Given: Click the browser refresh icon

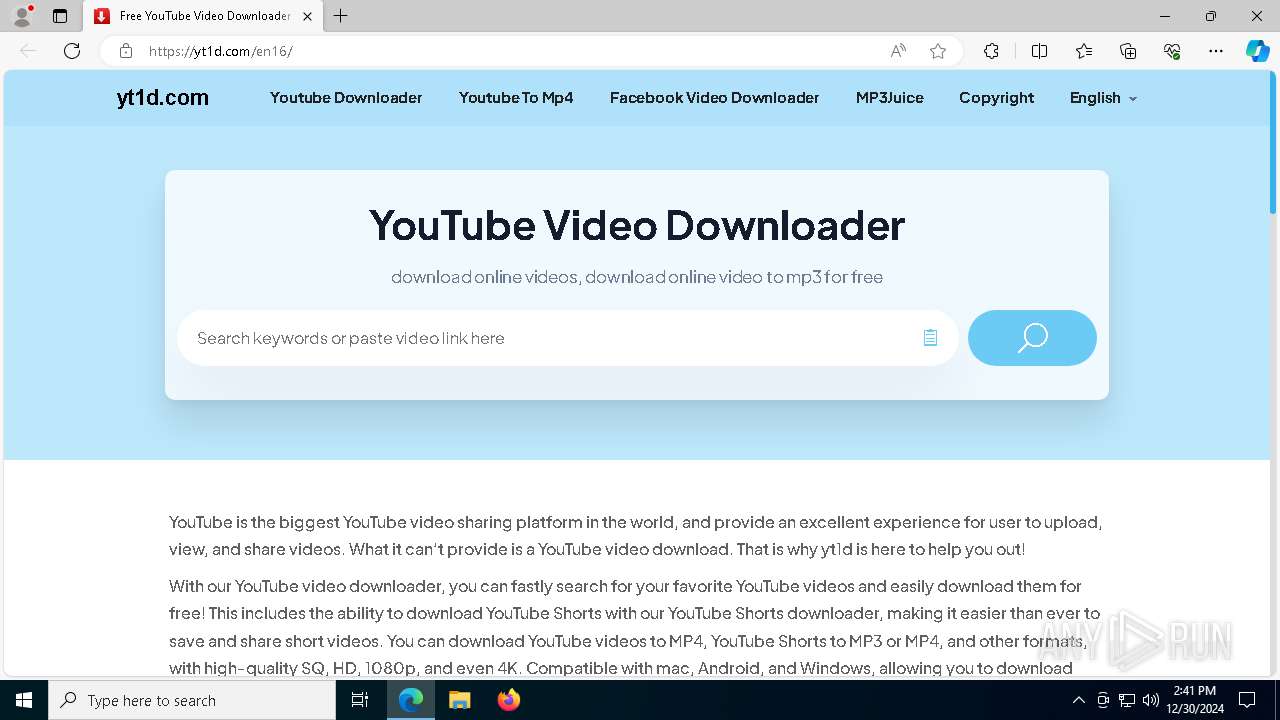Looking at the screenshot, I should (72, 51).
